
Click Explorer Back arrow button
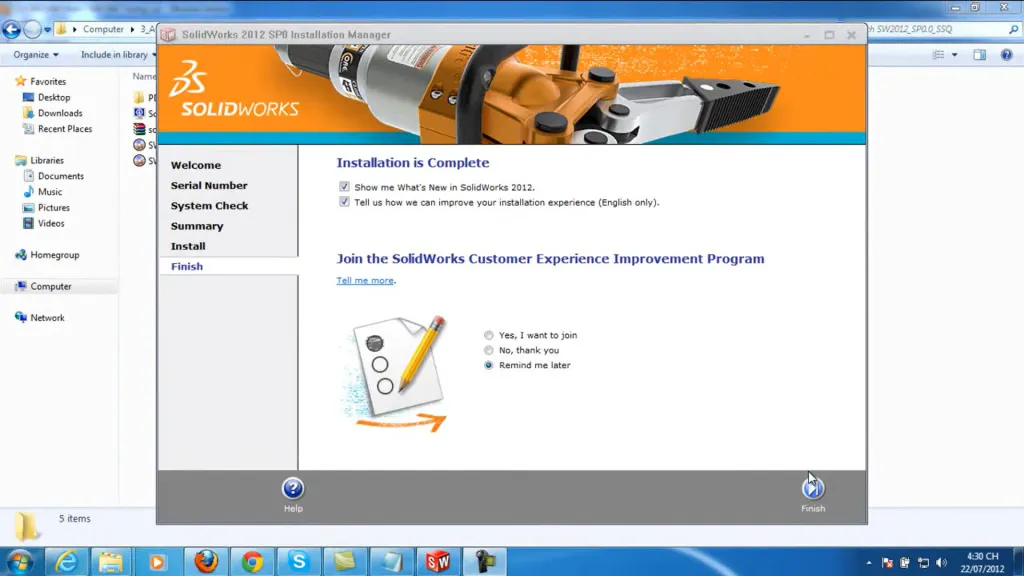point(12,29)
